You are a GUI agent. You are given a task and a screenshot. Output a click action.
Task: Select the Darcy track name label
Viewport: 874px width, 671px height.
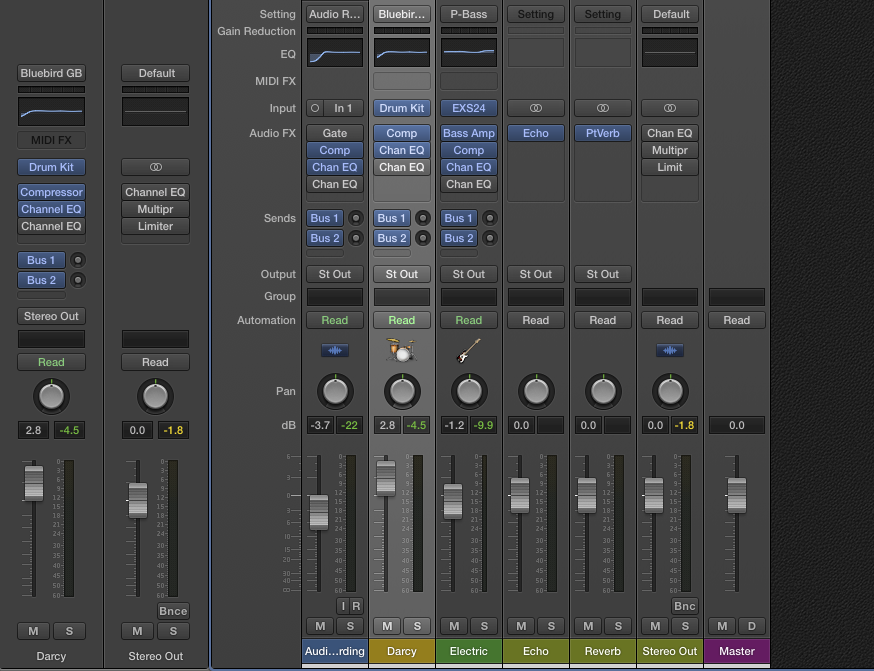tap(401, 651)
